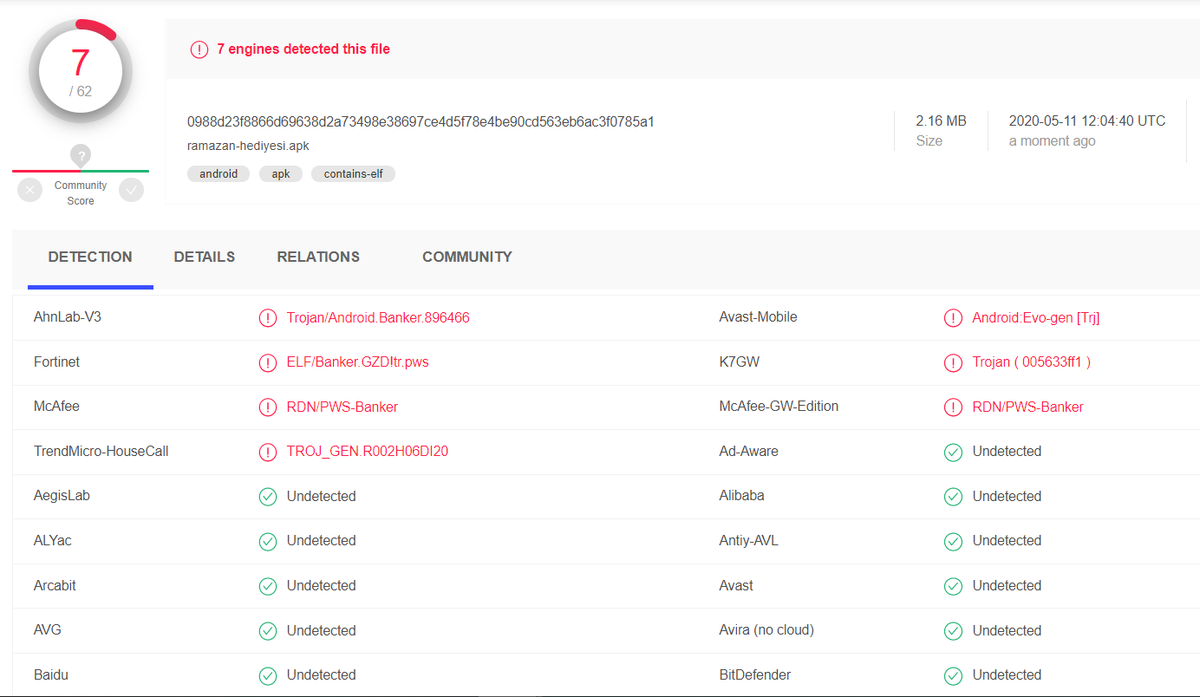The image size is (1200, 697).
Task: Click the ALYac undetected checkmark icon
Action: point(268,541)
